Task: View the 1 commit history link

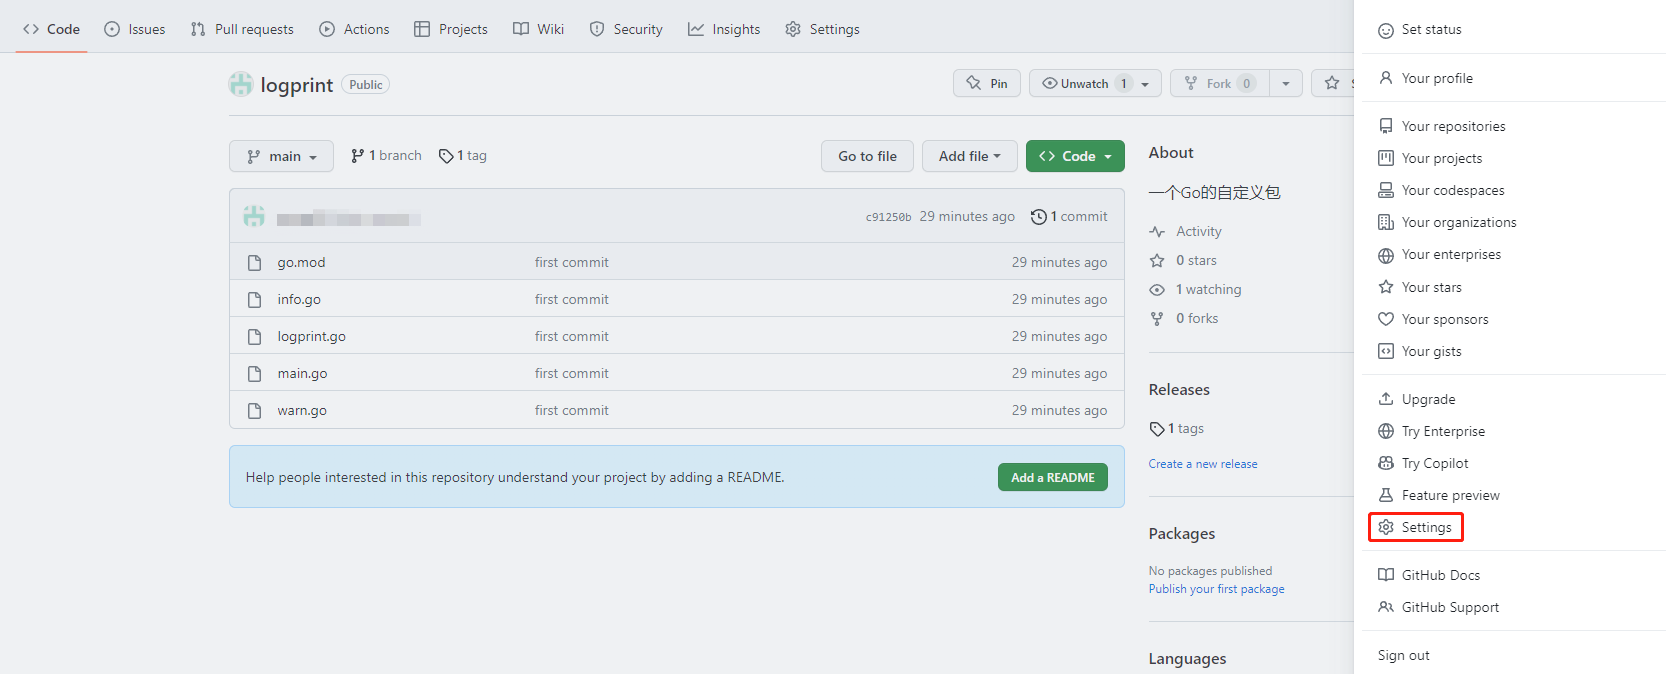Action: 1069,216
